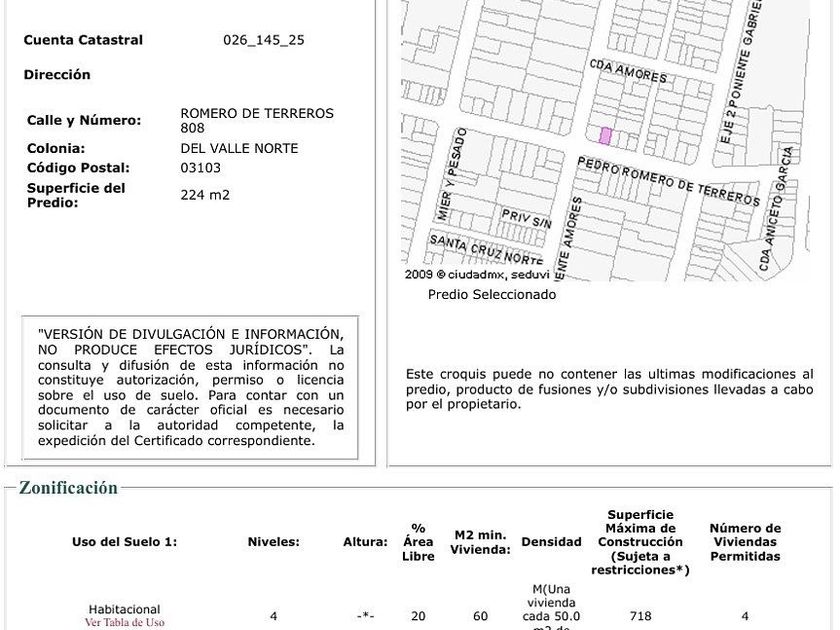Click the Niveles column header

coord(273,542)
